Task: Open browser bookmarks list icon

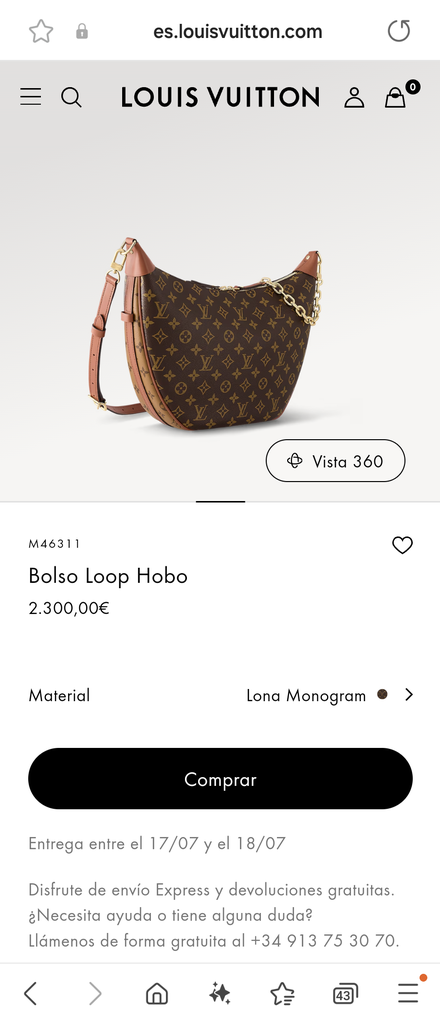Action: point(282,994)
